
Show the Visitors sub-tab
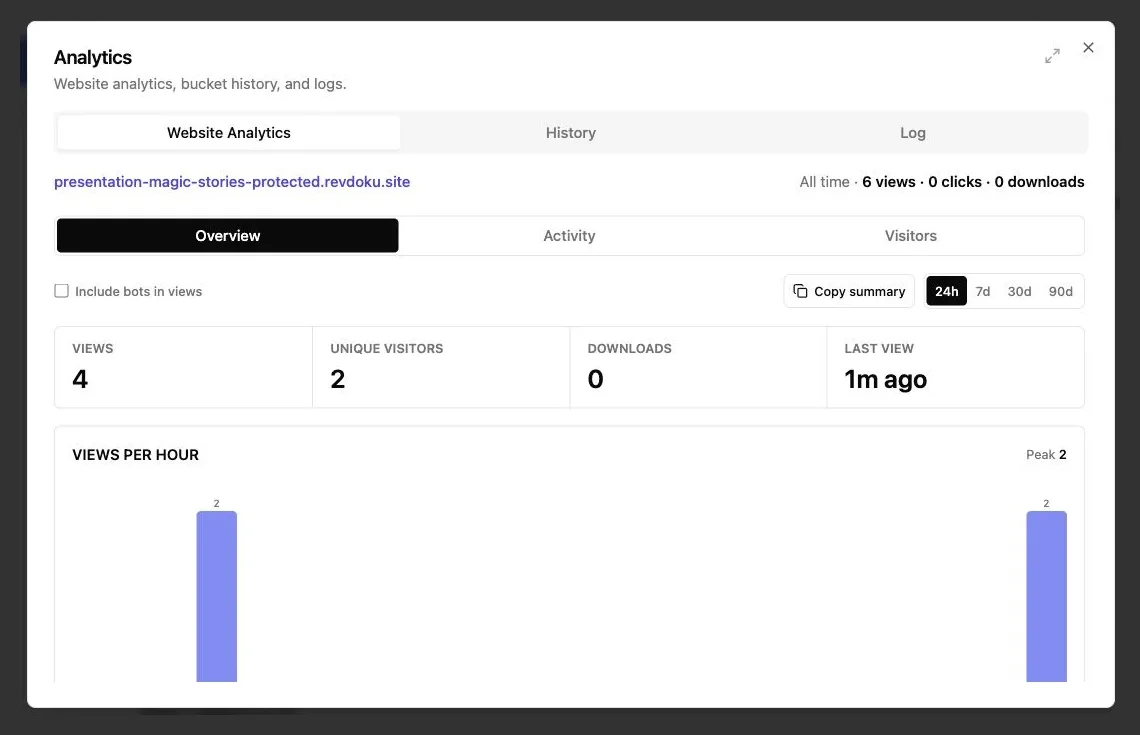pos(910,236)
